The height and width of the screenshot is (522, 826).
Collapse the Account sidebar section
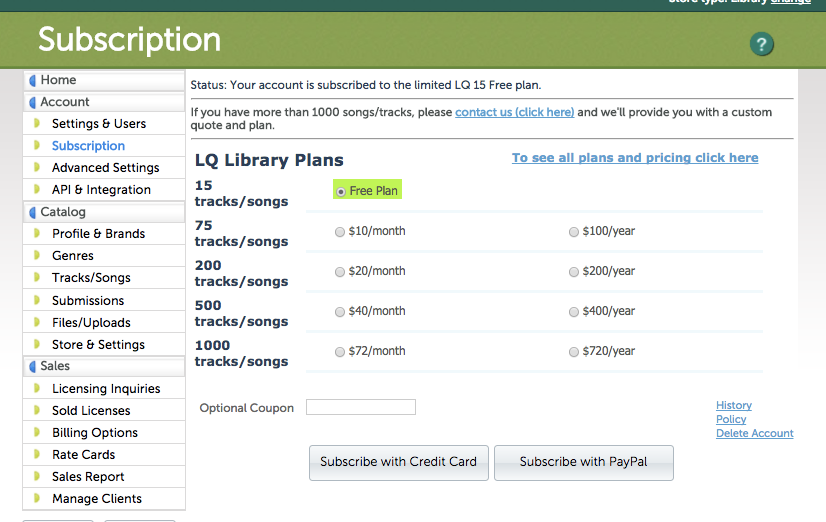point(65,102)
